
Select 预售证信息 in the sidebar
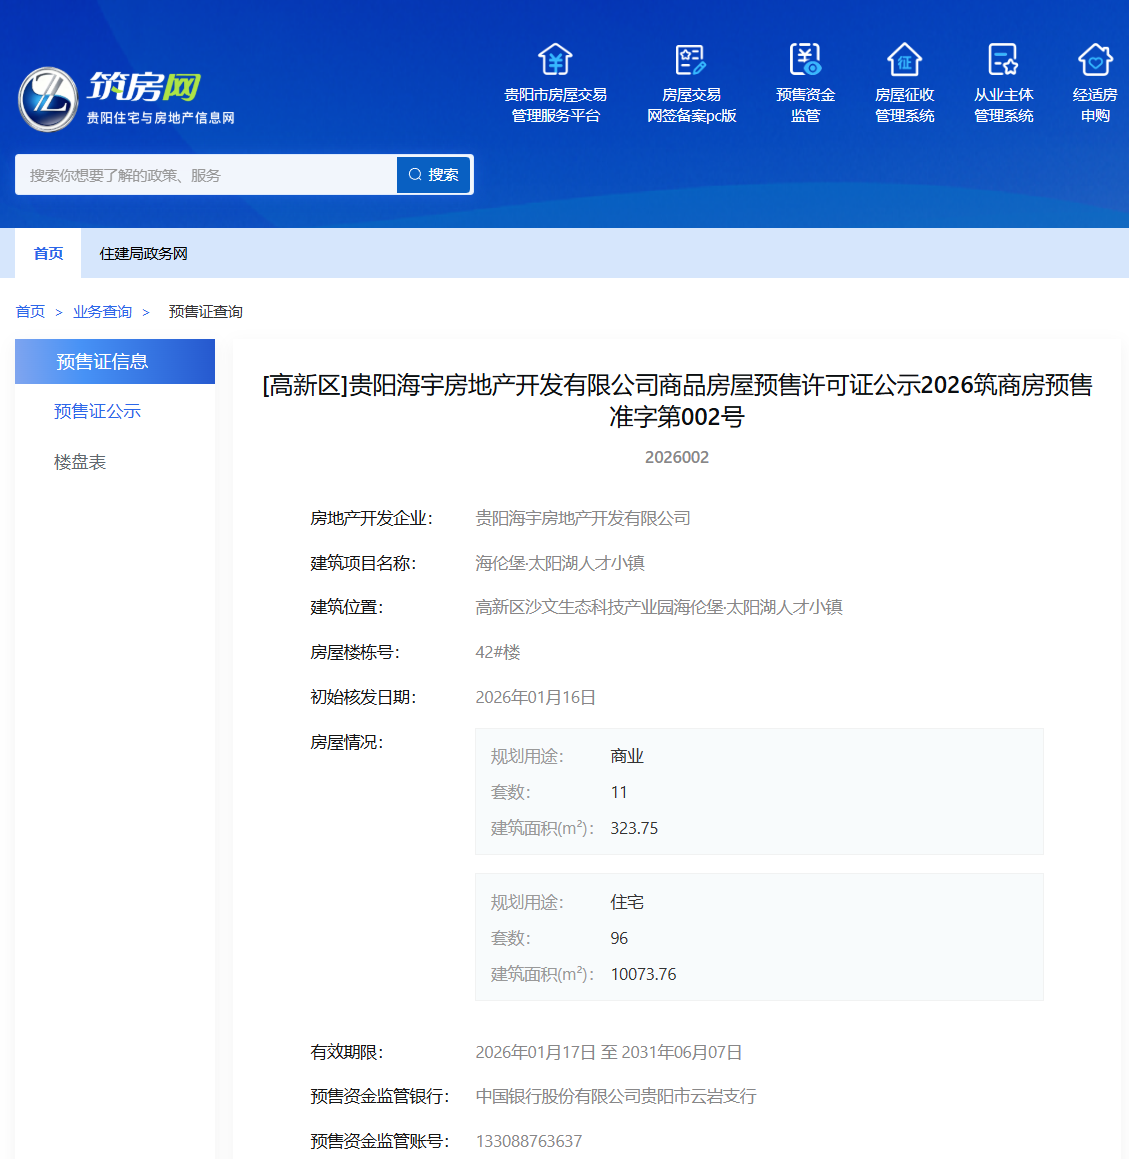(114, 361)
